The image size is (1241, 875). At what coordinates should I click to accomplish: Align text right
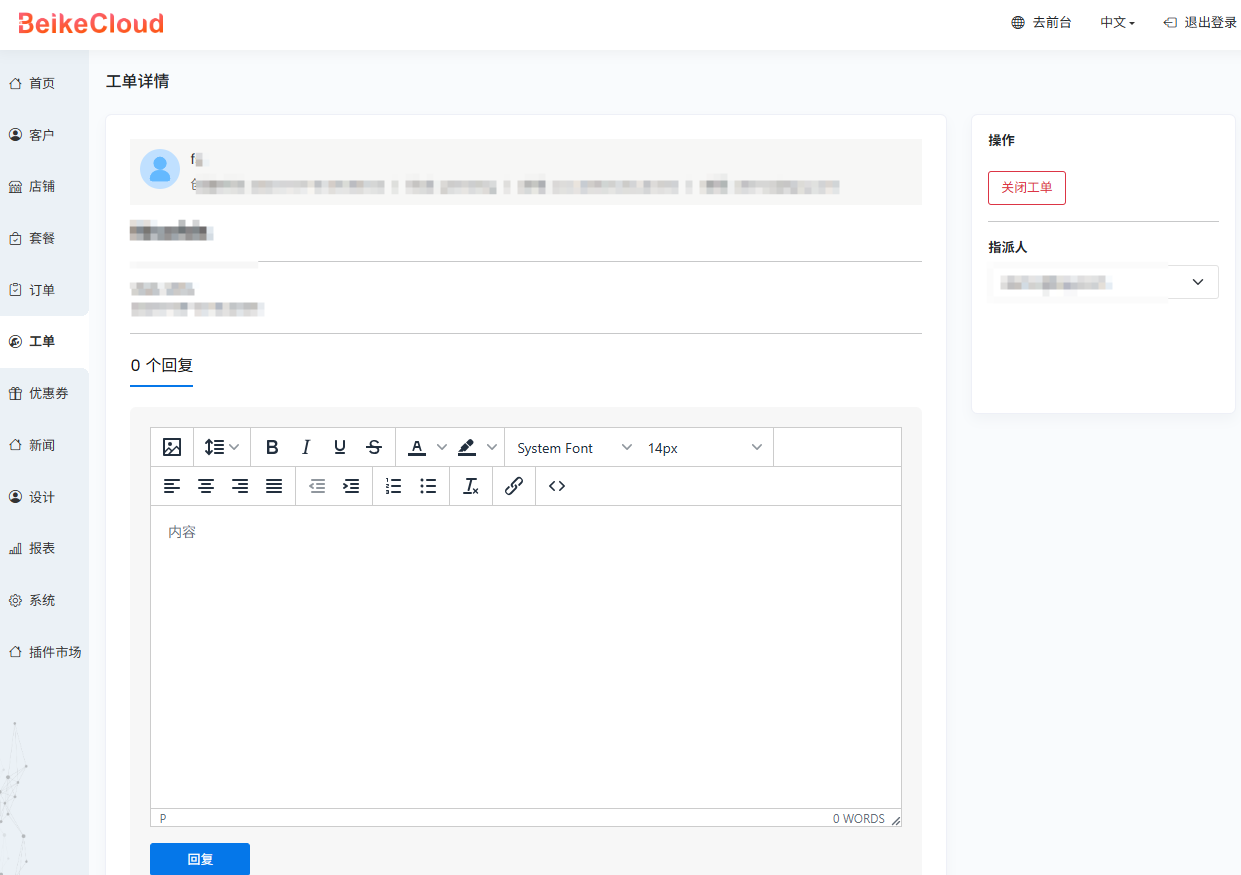tap(240, 486)
